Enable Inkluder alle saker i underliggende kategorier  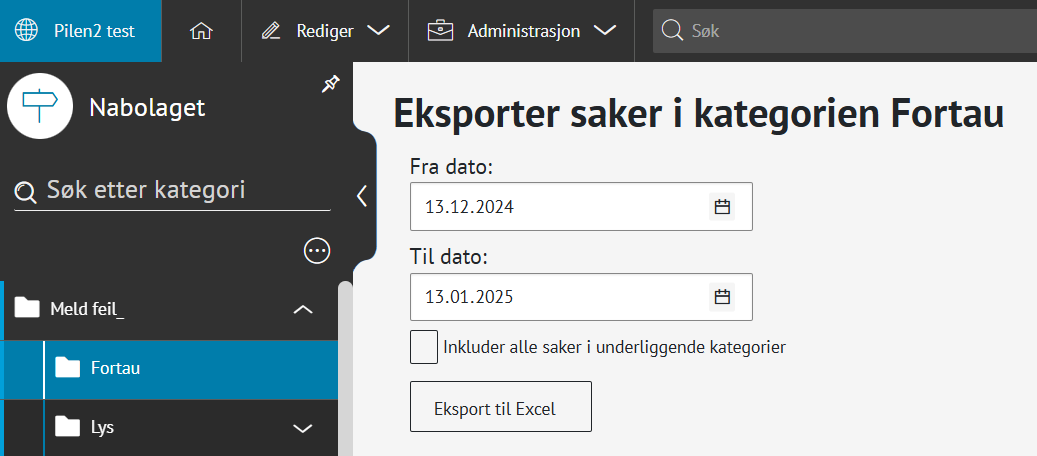(424, 348)
